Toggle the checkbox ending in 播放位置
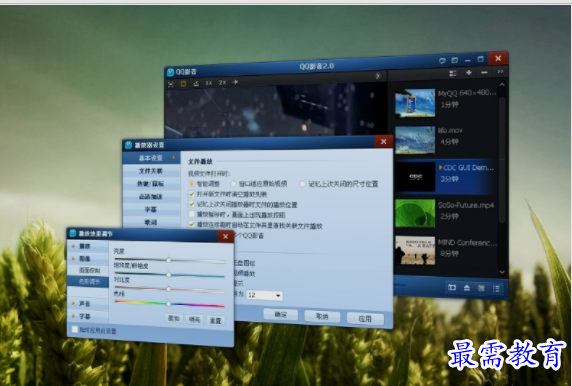Image resolution: width=572 pixels, height=386 pixels. coord(192,204)
